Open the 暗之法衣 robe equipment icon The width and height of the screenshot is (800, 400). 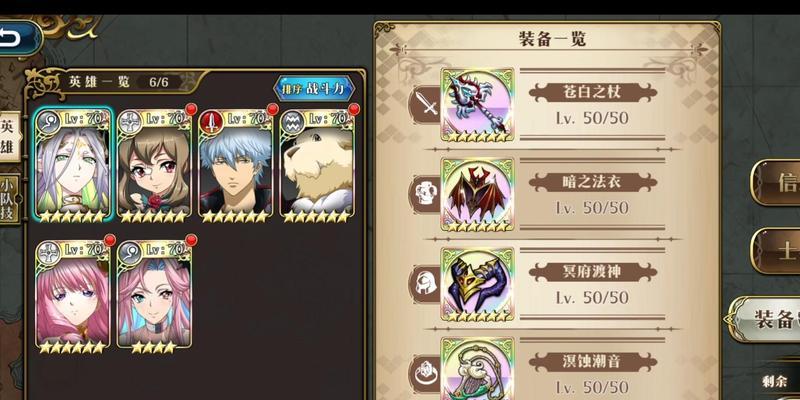tap(478, 194)
